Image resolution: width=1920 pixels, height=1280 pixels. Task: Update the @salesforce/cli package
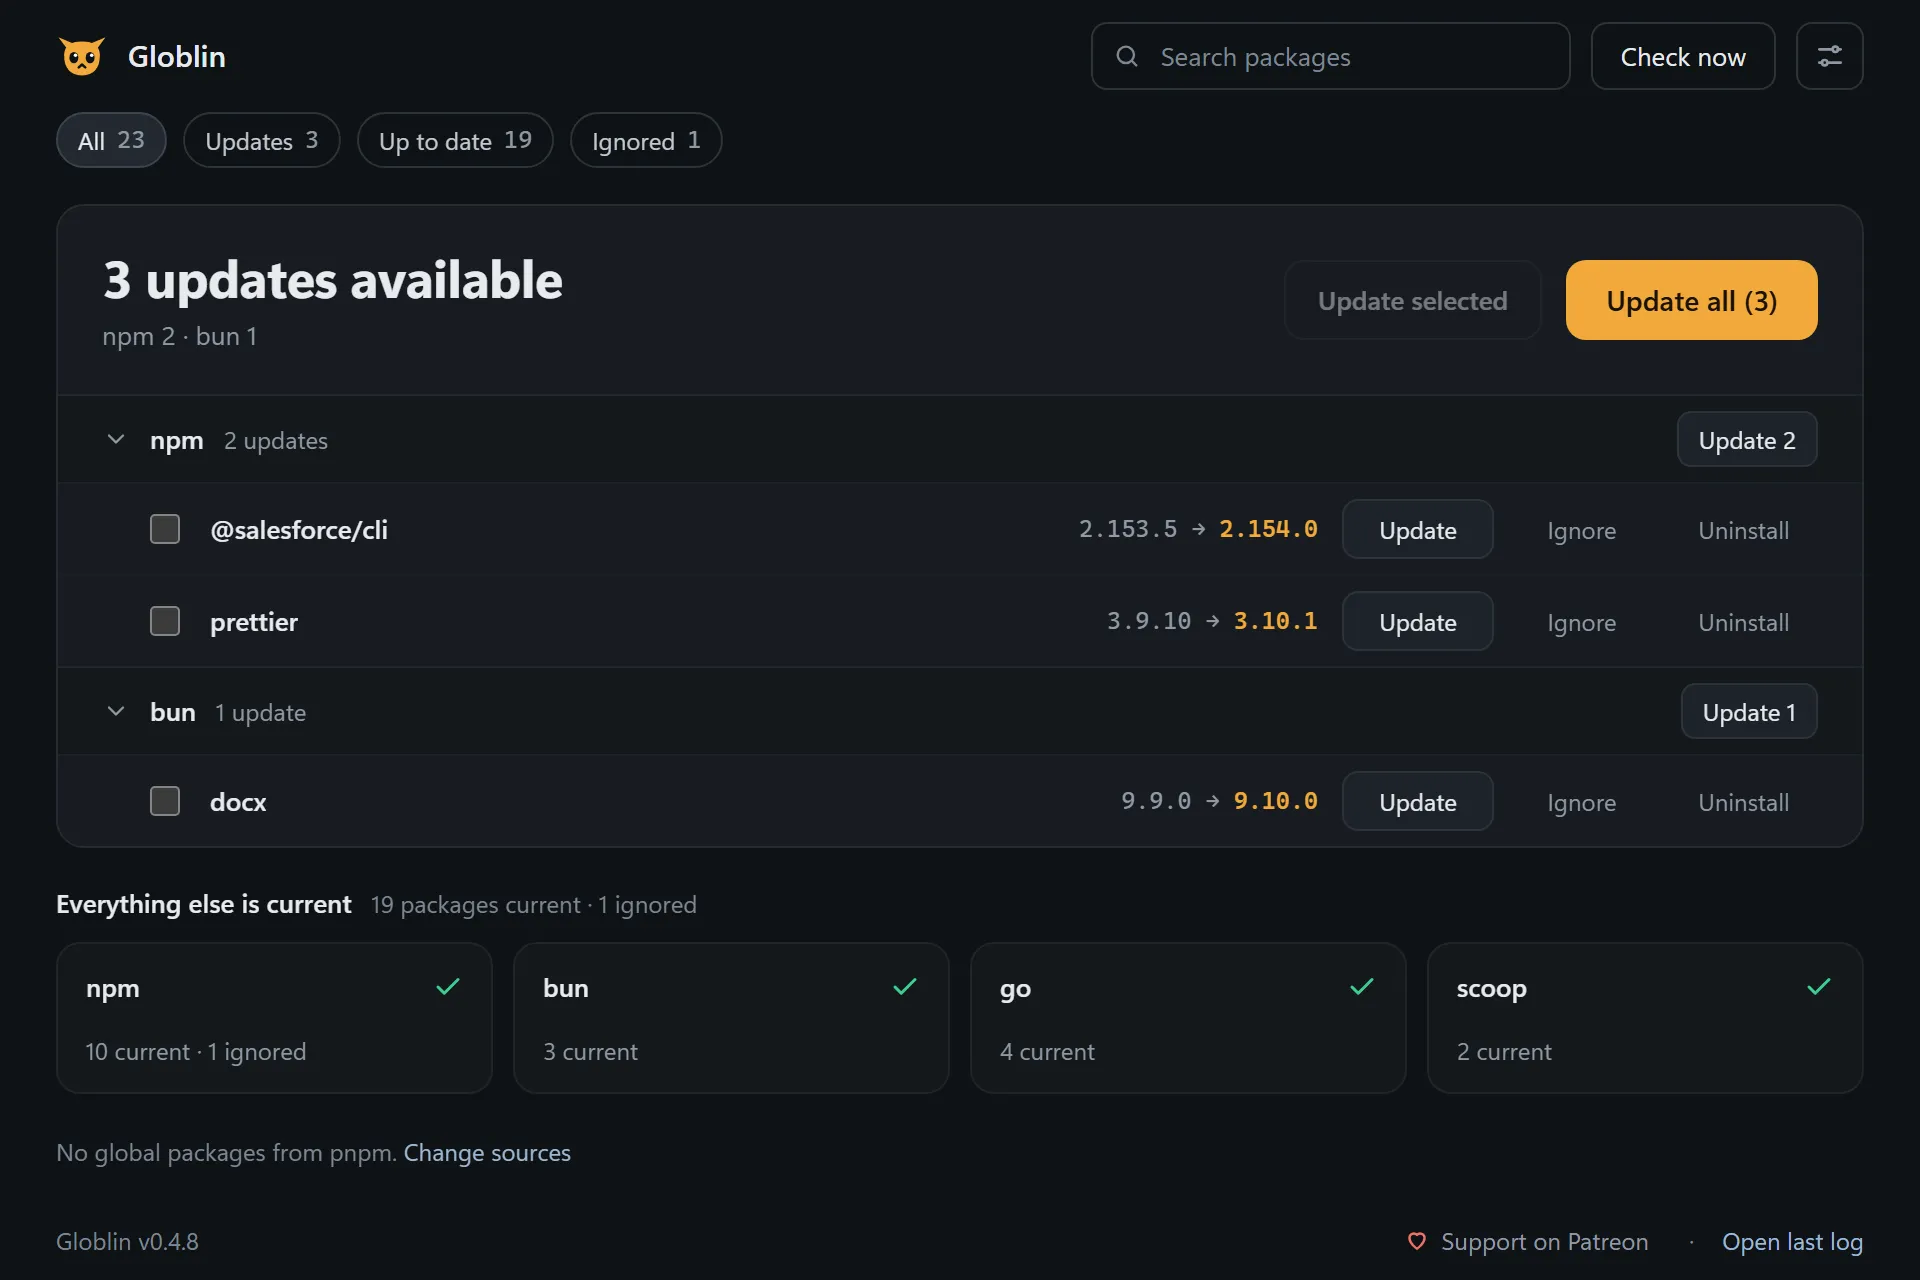point(1417,529)
